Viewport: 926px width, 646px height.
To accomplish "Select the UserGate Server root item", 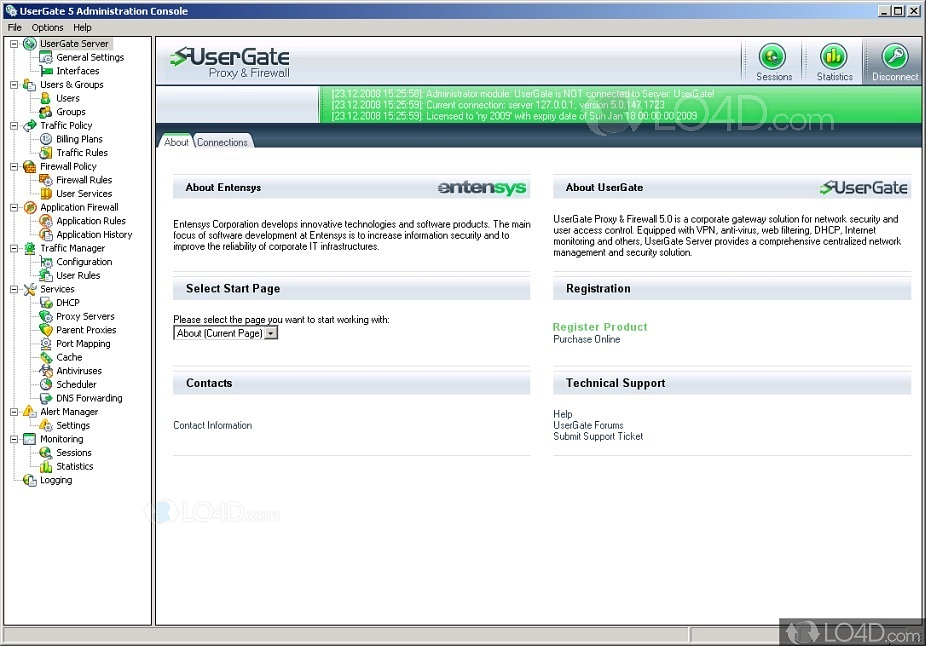I will tap(74, 44).
